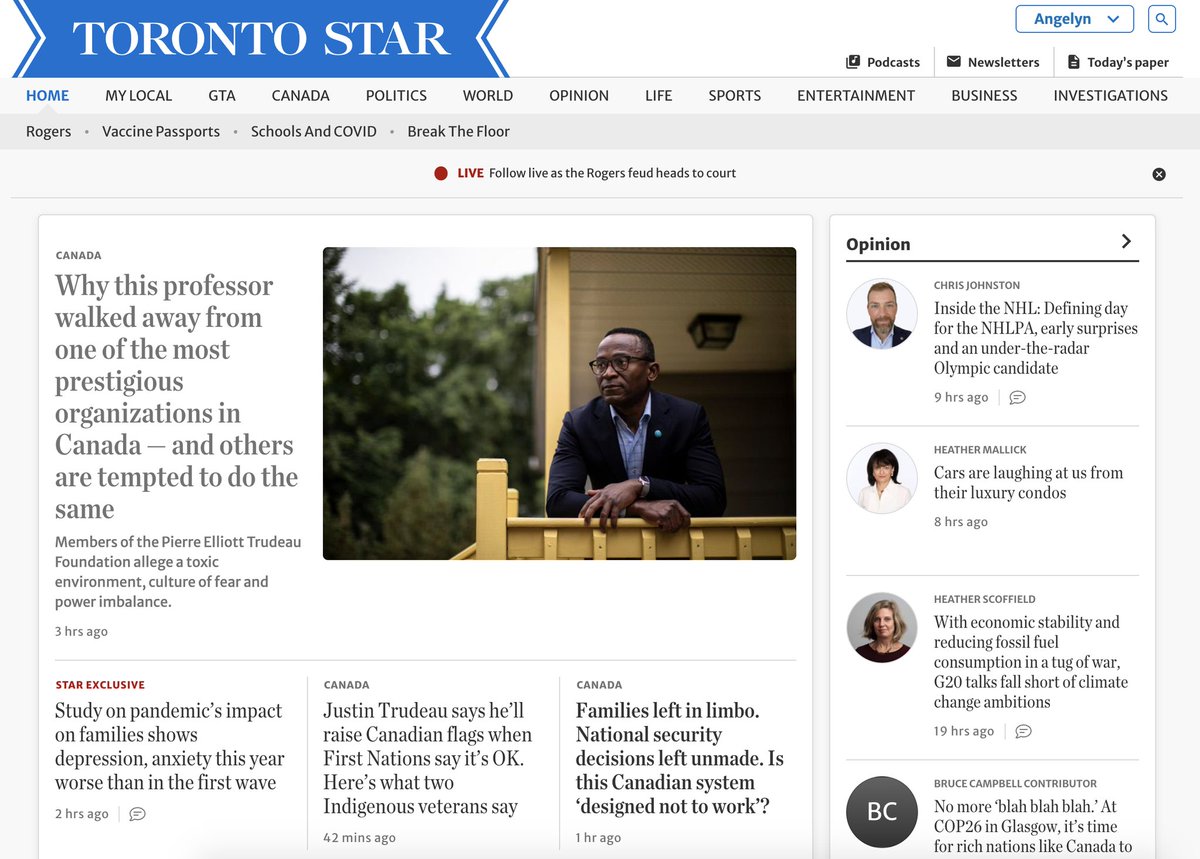Image resolution: width=1200 pixels, height=859 pixels.
Task: Open Families left in limbo article
Action: (x=680, y=759)
